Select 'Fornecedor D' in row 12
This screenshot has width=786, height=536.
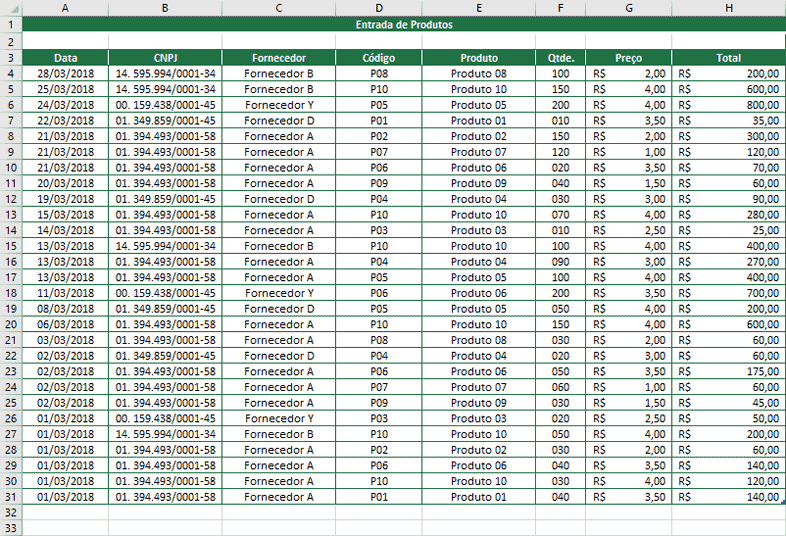[x=279, y=199]
